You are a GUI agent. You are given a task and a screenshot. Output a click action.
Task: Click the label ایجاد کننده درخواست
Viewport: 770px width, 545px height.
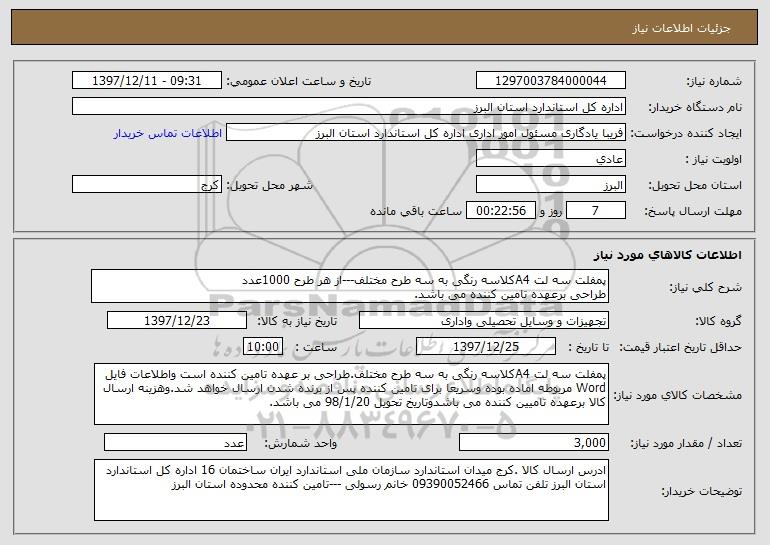[x=687, y=133]
